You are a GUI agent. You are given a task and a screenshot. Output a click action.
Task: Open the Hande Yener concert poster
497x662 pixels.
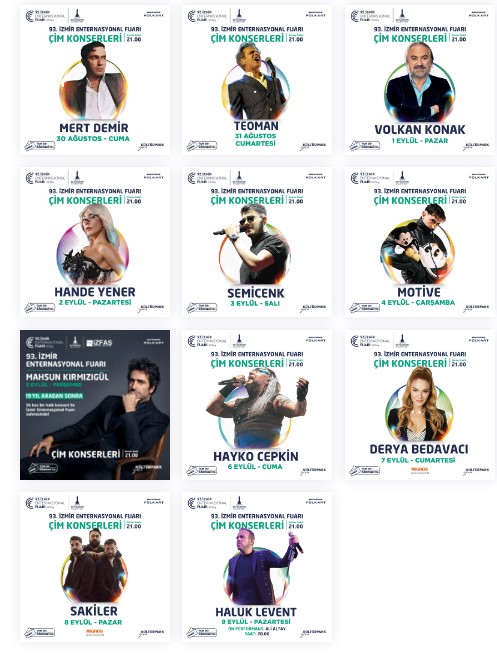tap(95, 242)
